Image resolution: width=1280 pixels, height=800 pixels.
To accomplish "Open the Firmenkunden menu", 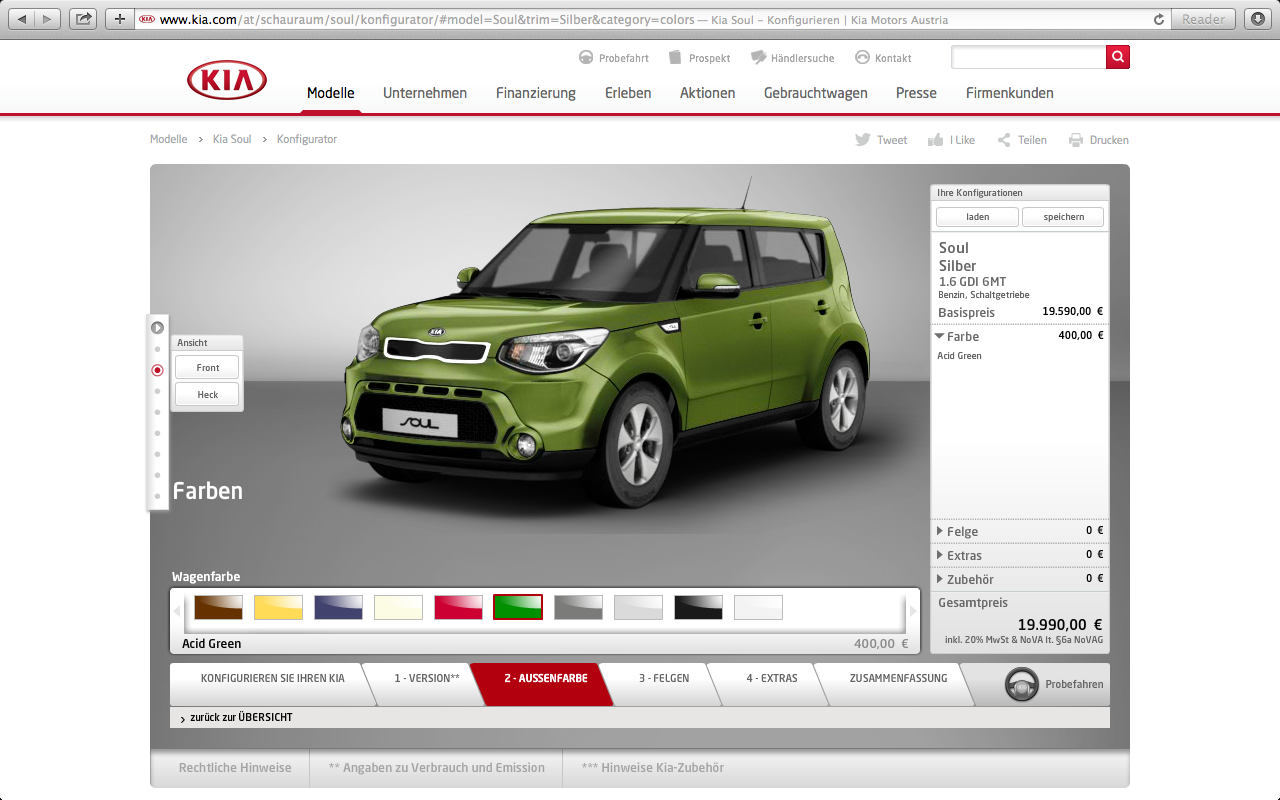I will pyautogui.click(x=1010, y=93).
